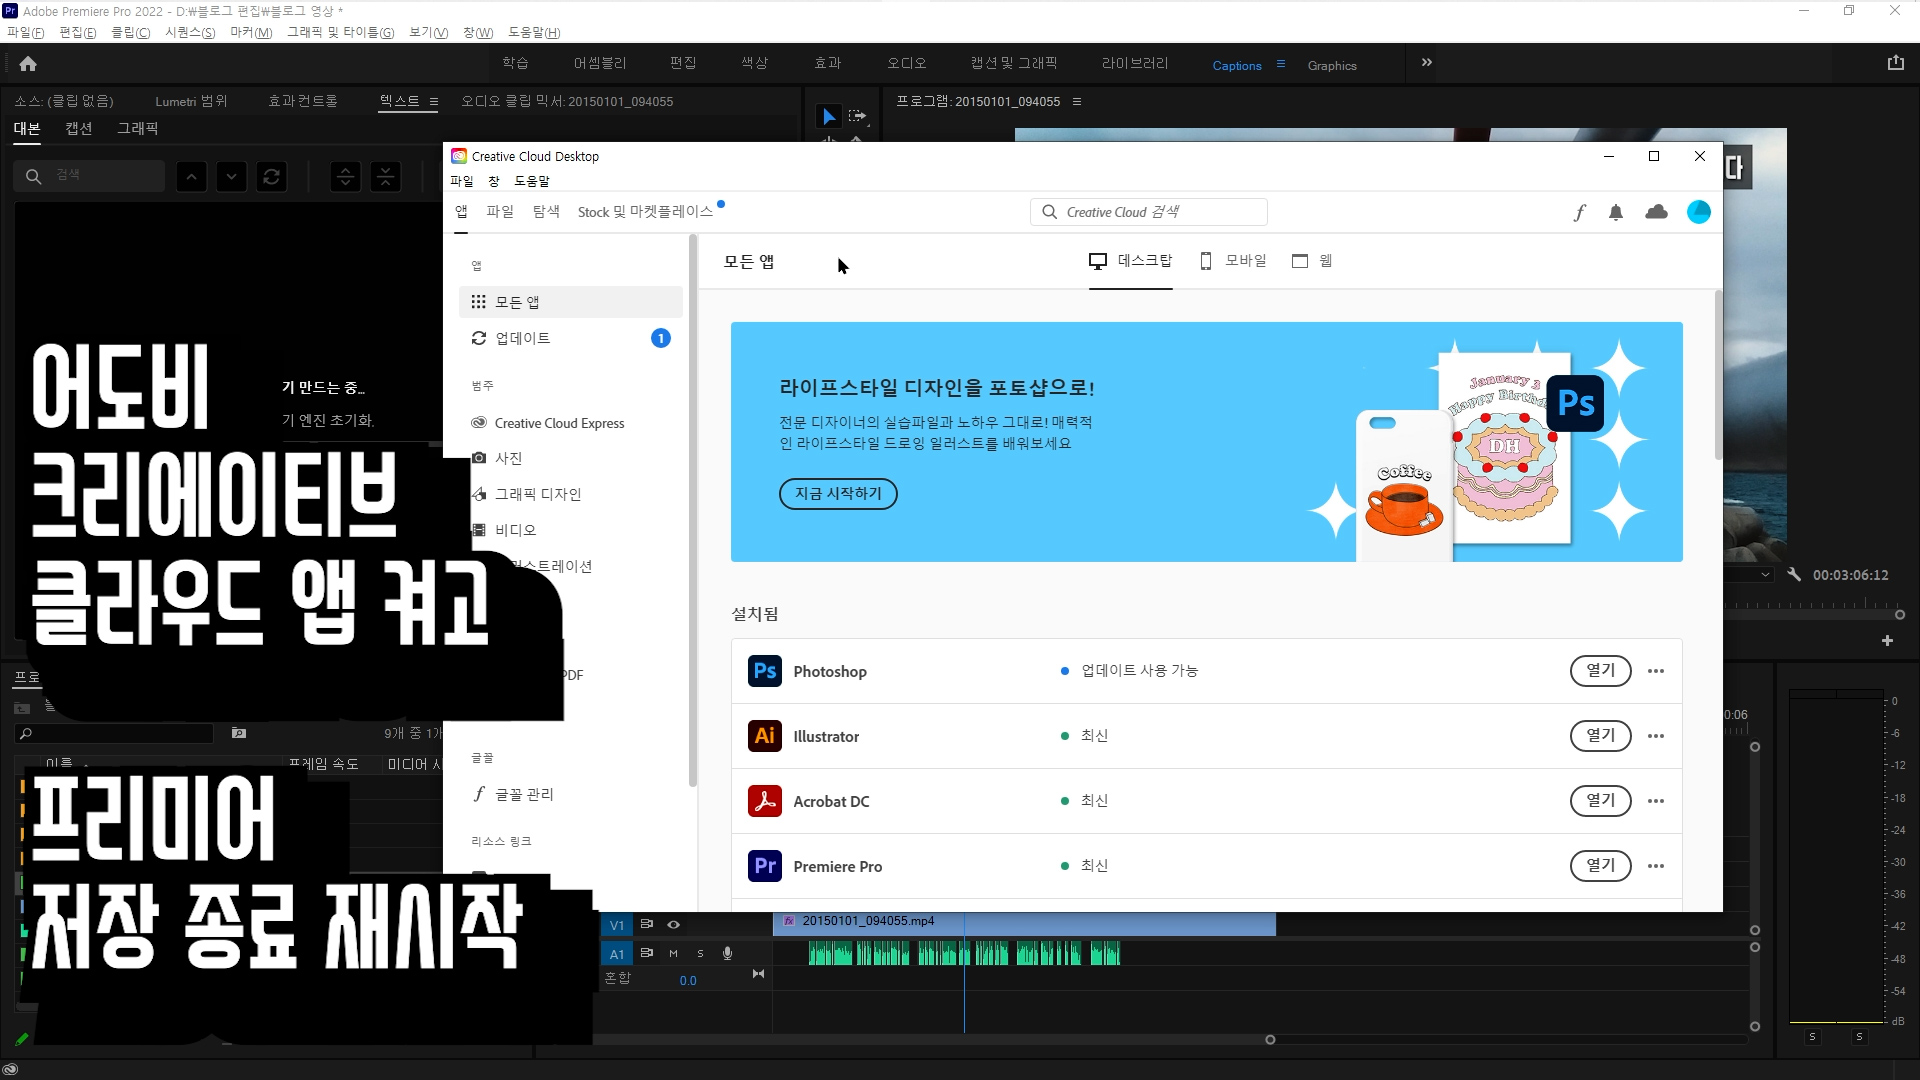1920x1080 pixels.
Task: Open the fonts icon in Creative Cloud header
Action: 1579,212
